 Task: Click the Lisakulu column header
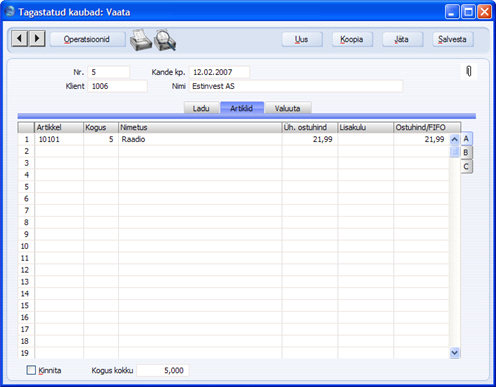click(x=365, y=127)
